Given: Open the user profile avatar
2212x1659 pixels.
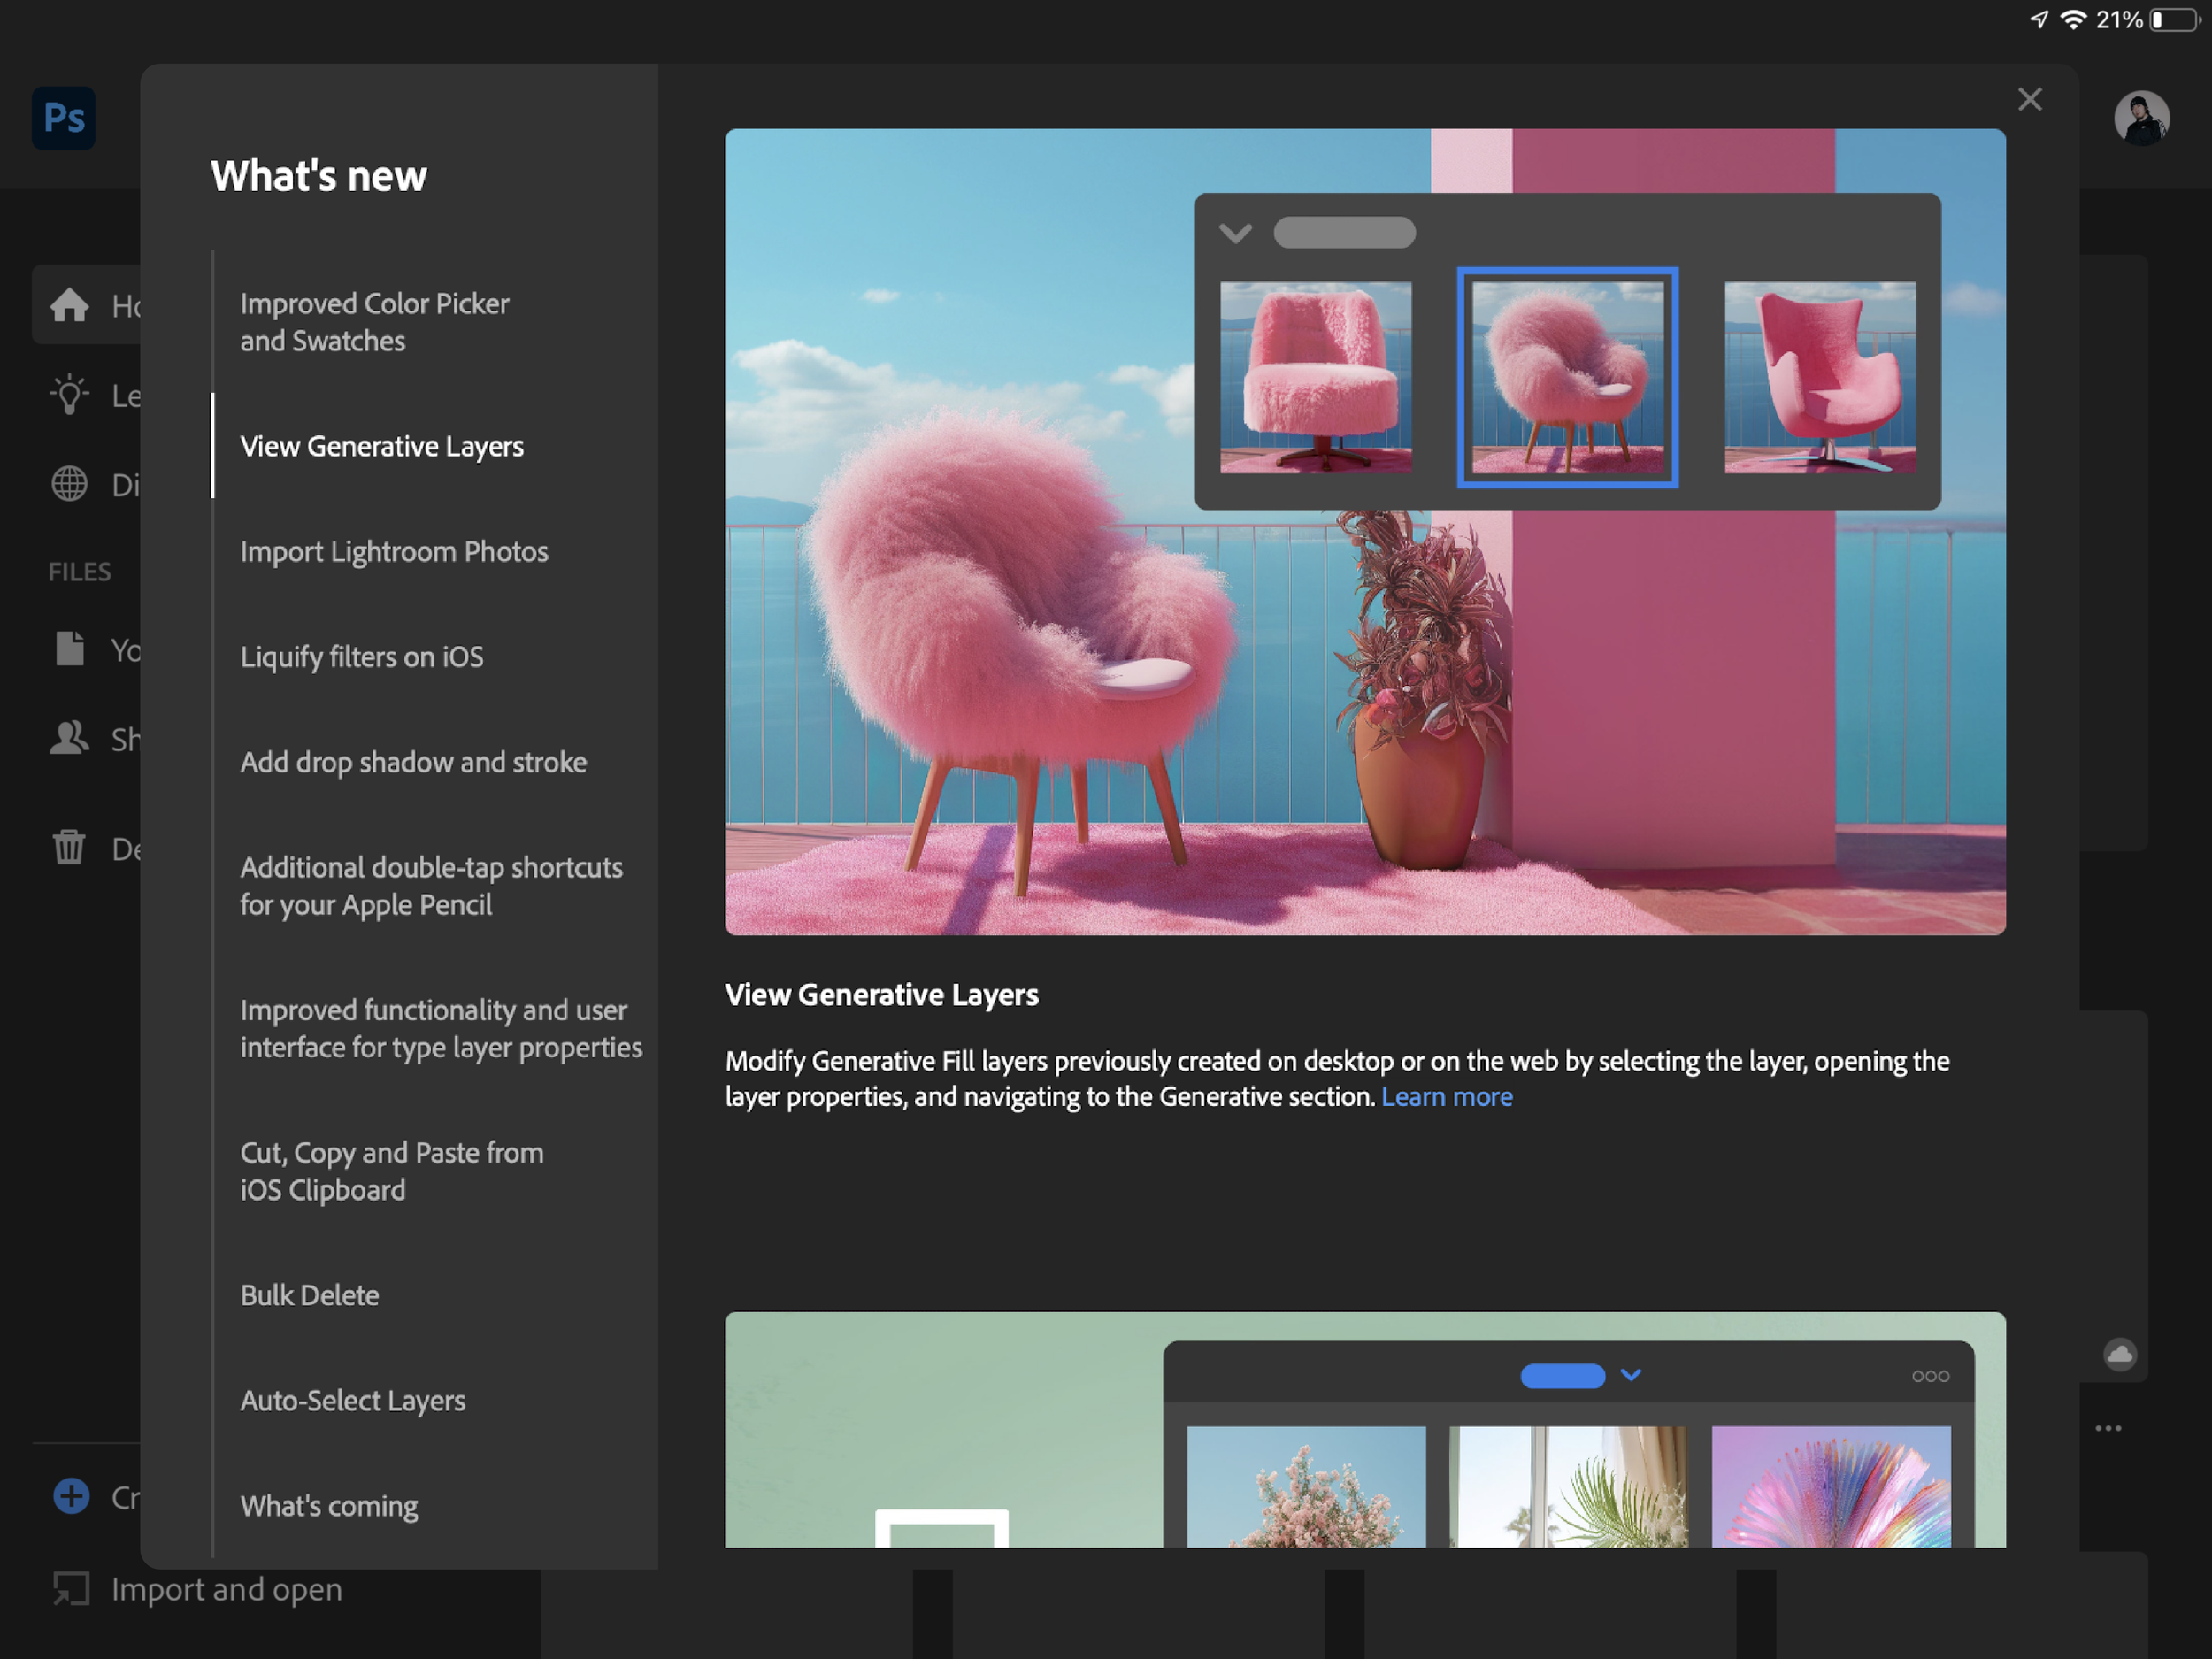Looking at the screenshot, I should pyautogui.click(x=2141, y=119).
